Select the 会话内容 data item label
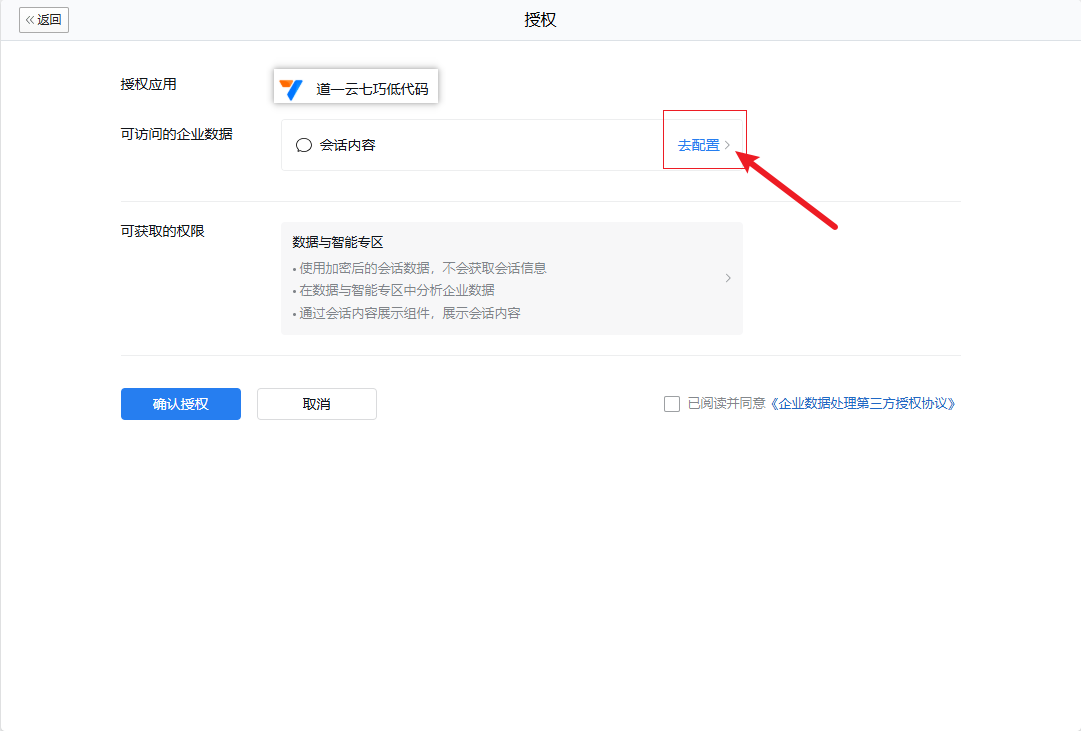 point(348,145)
